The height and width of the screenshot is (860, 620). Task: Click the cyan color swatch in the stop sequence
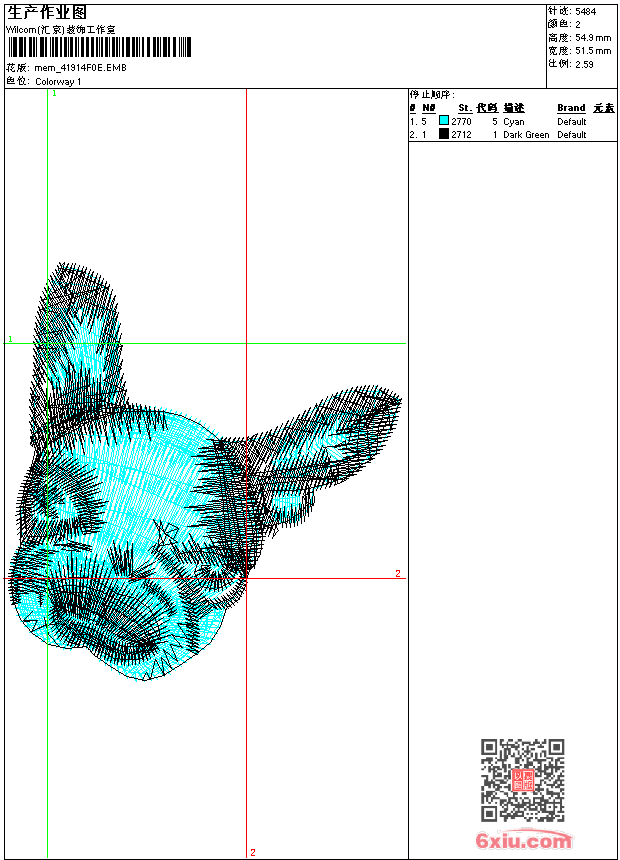(444, 121)
